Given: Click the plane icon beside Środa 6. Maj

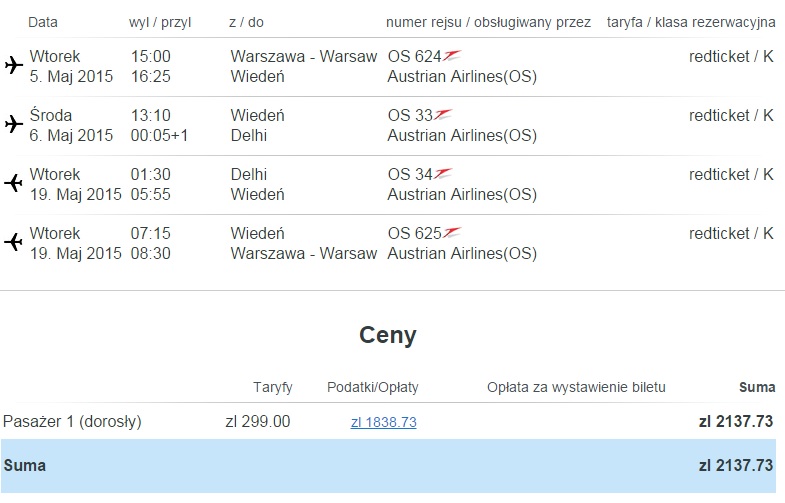Looking at the screenshot, I should (x=14, y=124).
